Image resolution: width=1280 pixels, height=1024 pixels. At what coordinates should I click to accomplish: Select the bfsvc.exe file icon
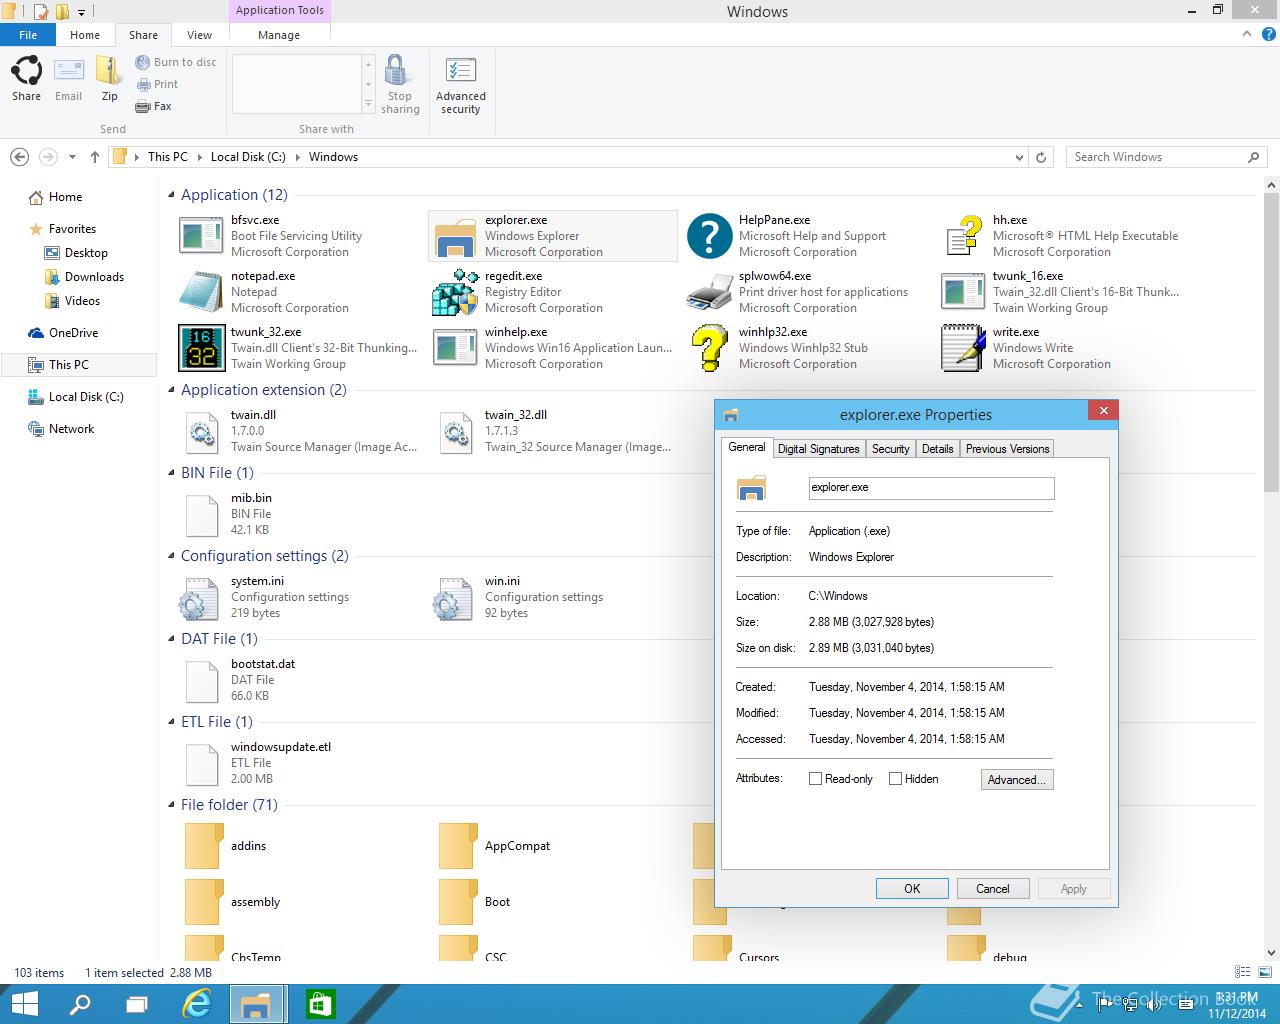point(201,236)
